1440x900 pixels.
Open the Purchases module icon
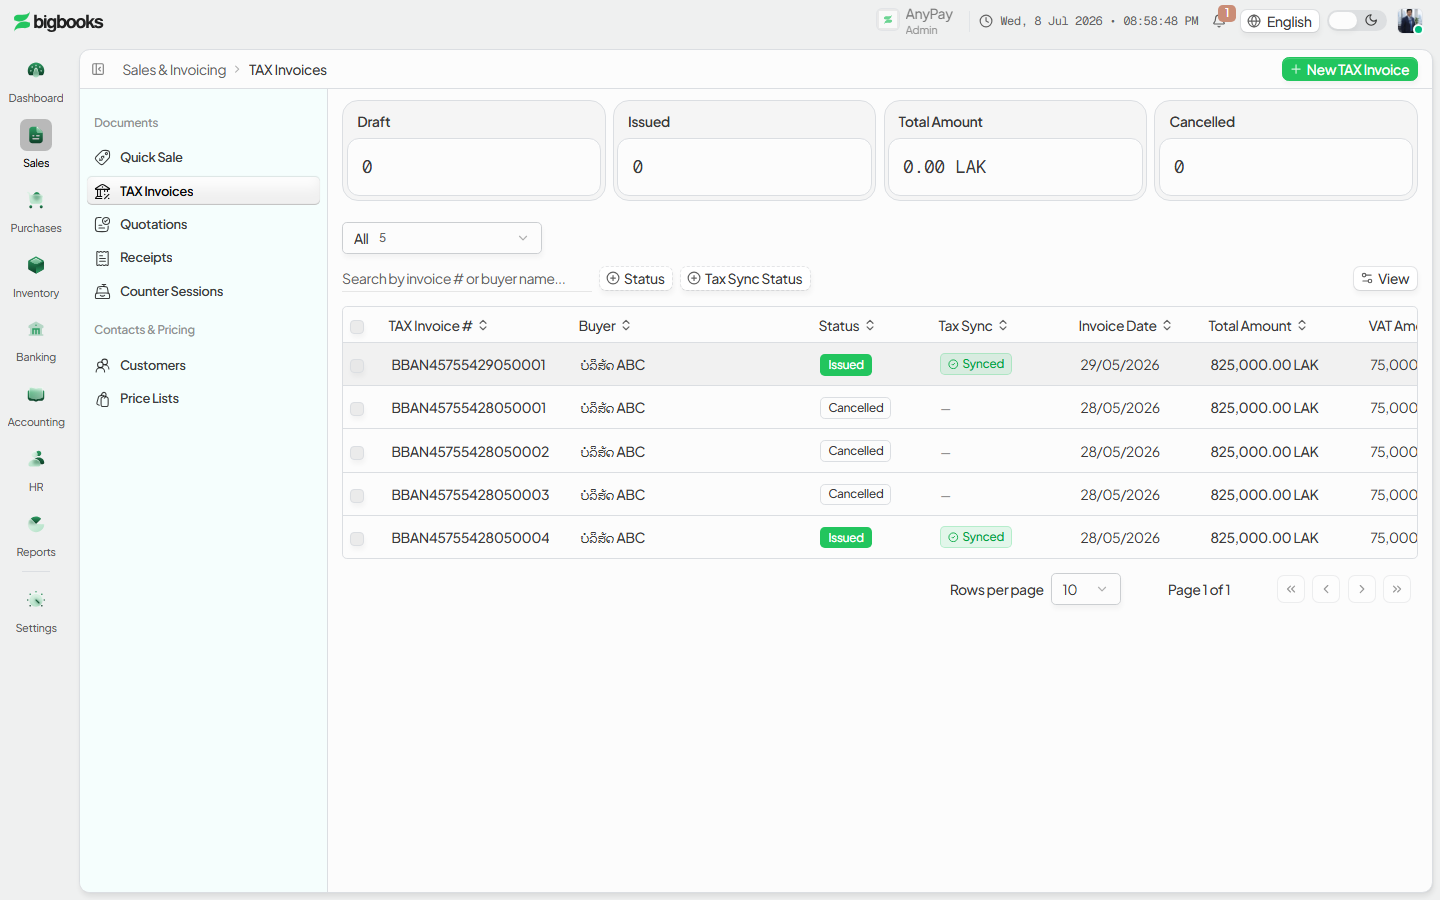pos(36,200)
